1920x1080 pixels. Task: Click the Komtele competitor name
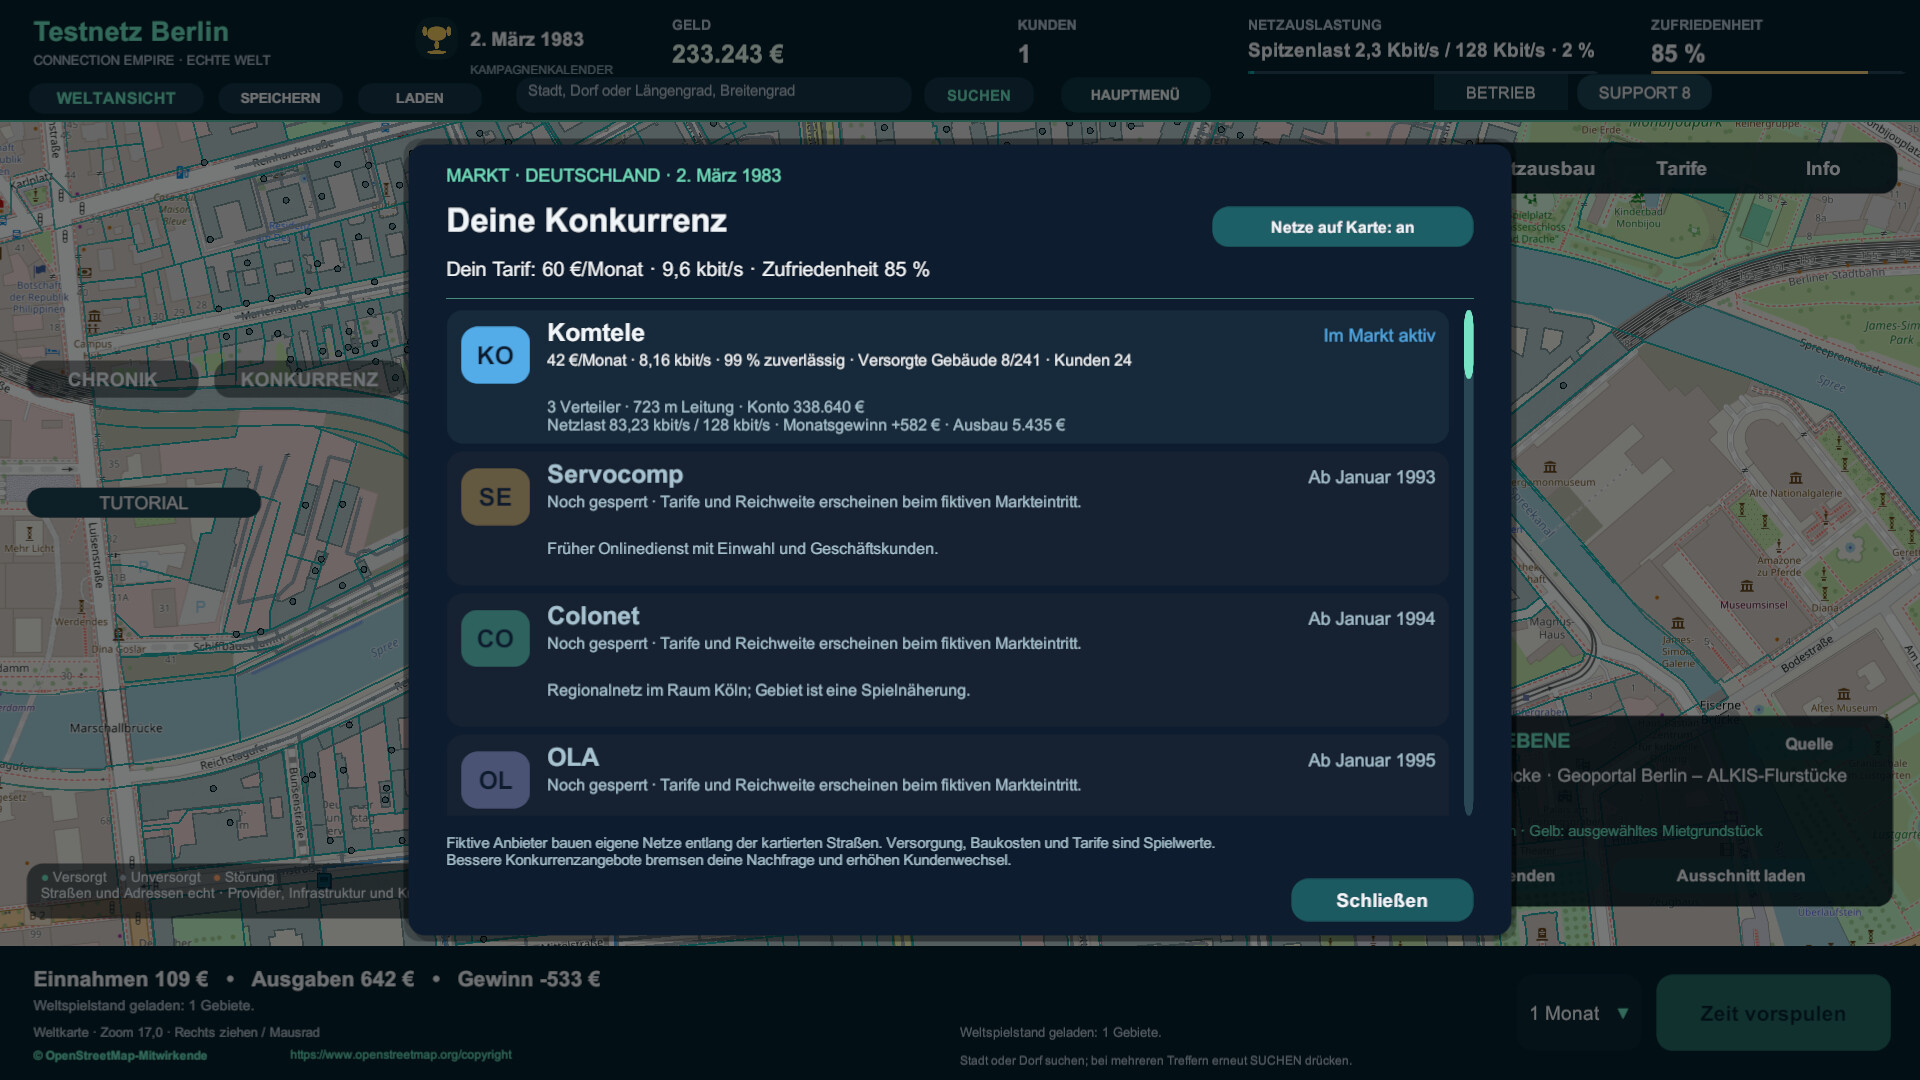click(x=596, y=333)
